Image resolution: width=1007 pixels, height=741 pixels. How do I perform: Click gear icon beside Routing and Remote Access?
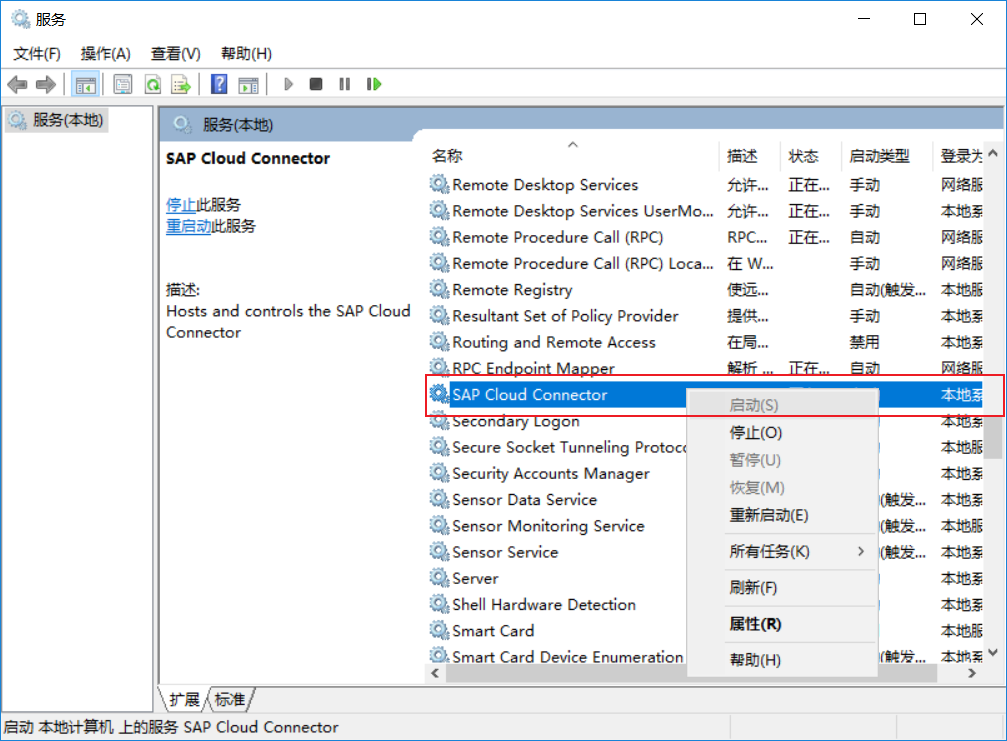[439, 342]
